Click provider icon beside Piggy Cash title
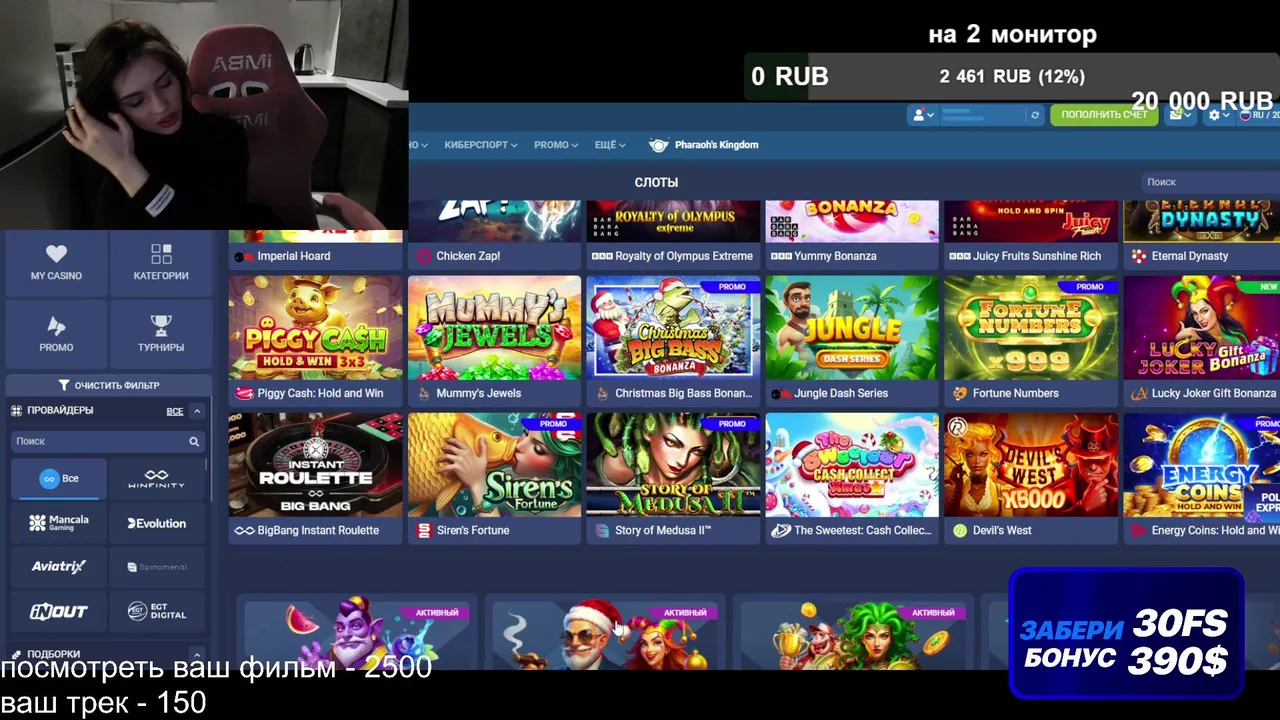The height and width of the screenshot is (720, 1280). point(242,393)
